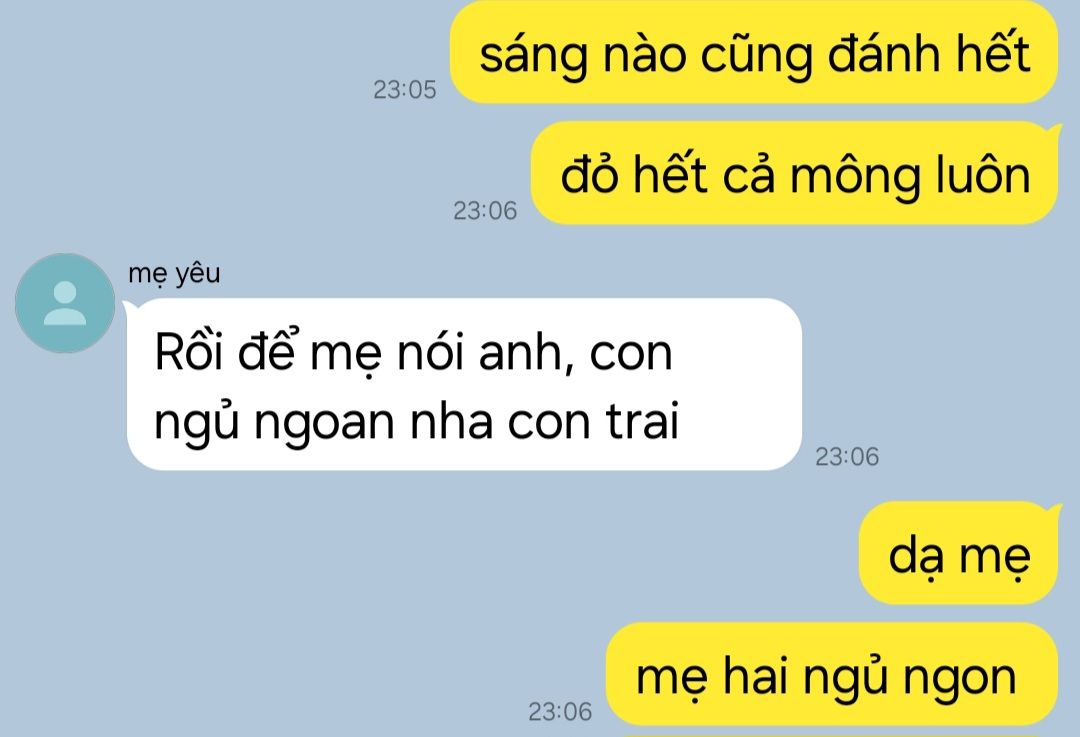The width and height of the screenshot is (1080, 737).
Task: Tap the white message from mẹ yêu
Action: point(464,384)
